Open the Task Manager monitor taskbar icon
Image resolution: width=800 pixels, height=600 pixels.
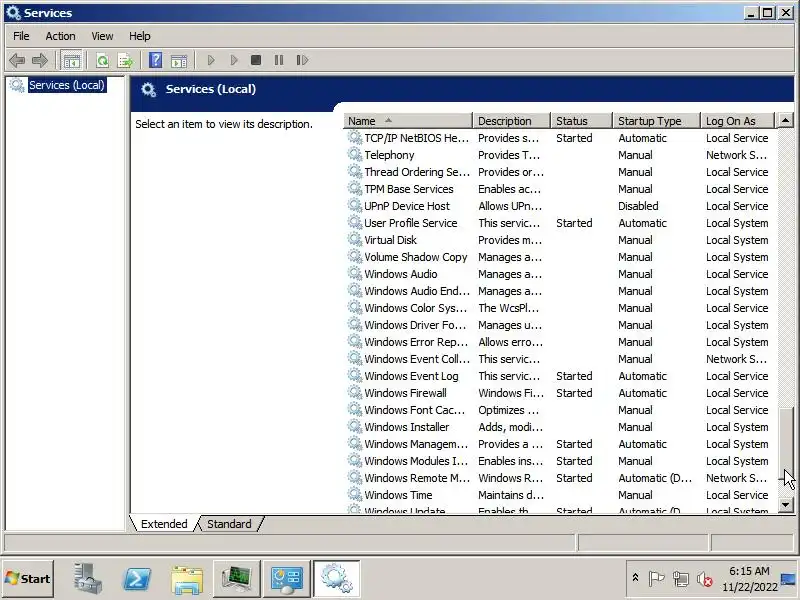click(237, 579)
